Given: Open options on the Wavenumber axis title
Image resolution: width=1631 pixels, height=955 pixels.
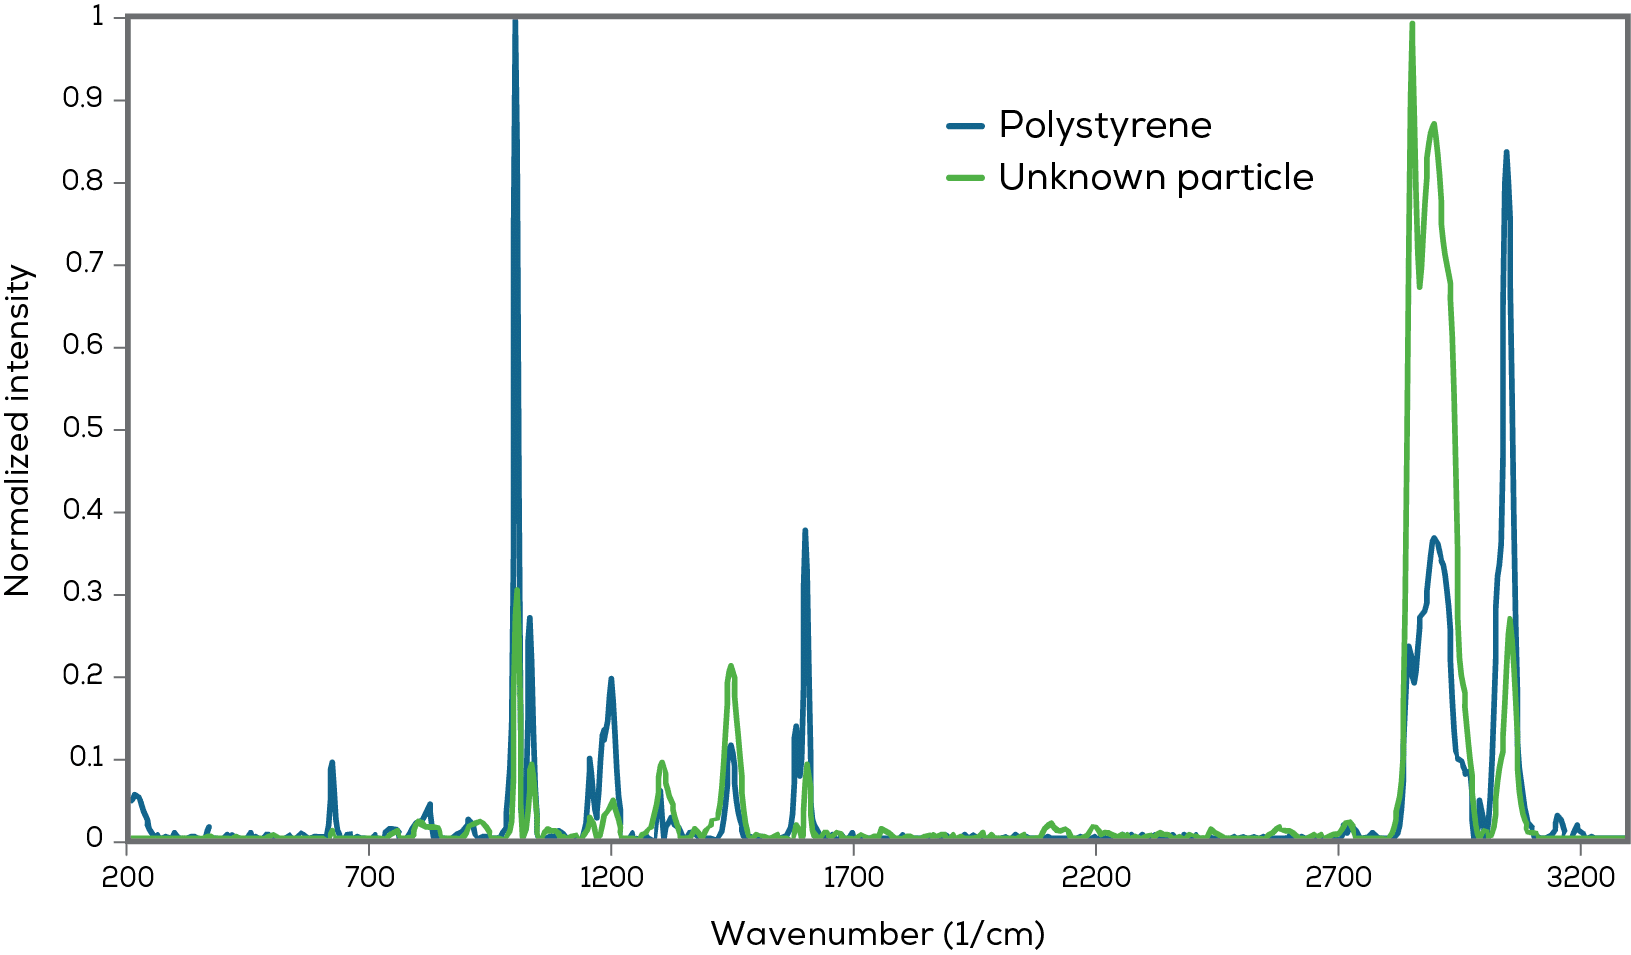Looking at the screenshot, I should 878,931.
